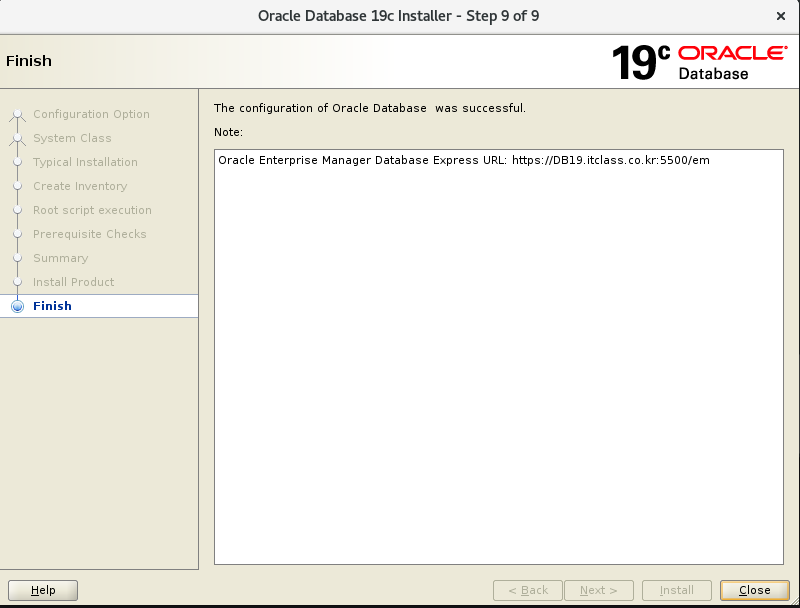Click the blue Finish step bullet icon
The height and width of the screenshot is (608, 800).
[17, 306]
